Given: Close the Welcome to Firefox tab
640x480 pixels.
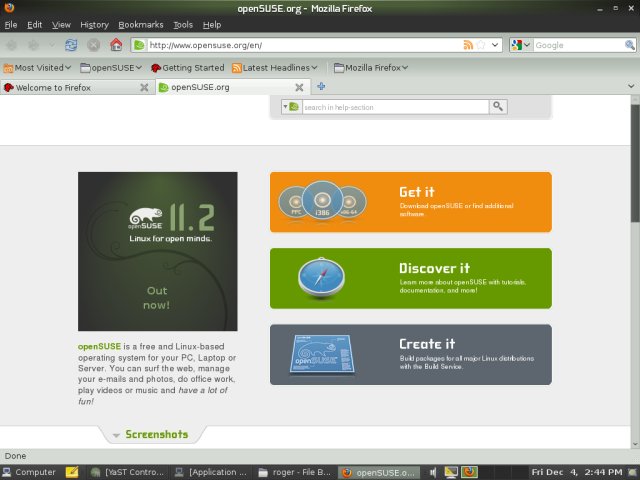Looking at the screenshot, I should 144,87.
